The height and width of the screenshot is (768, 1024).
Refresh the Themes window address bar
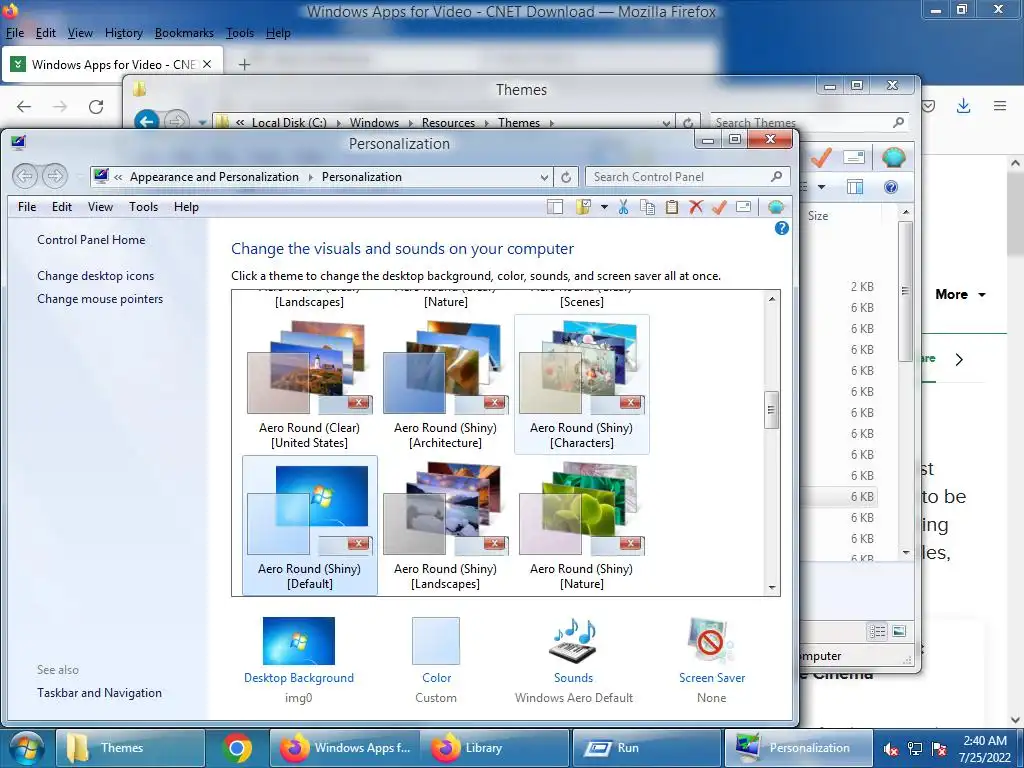tap(688, 123)
